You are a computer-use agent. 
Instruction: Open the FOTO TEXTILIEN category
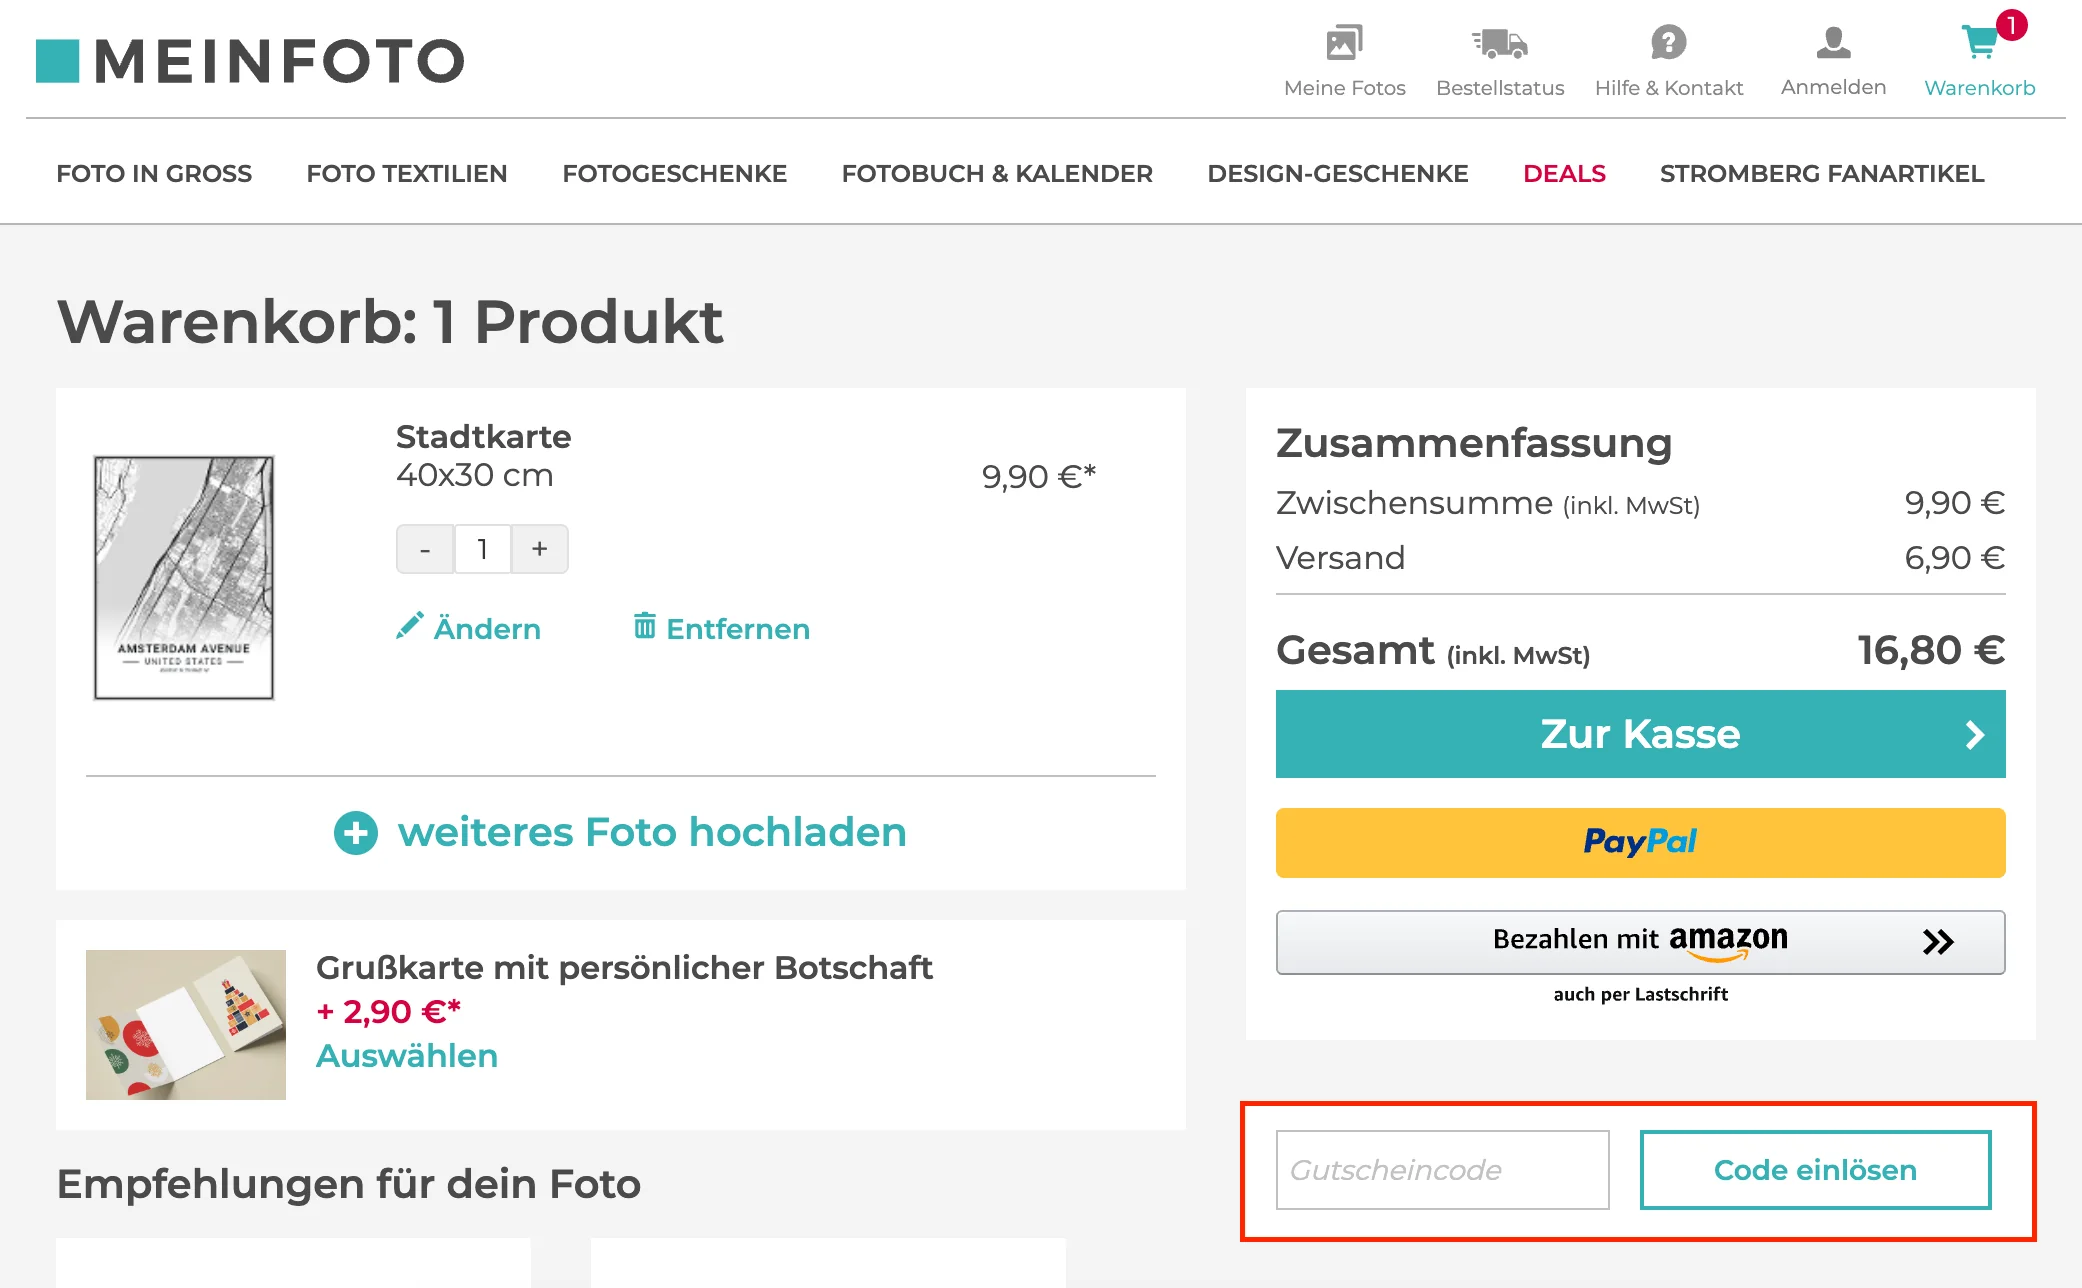pyautogui.click(x=406, y=173)
